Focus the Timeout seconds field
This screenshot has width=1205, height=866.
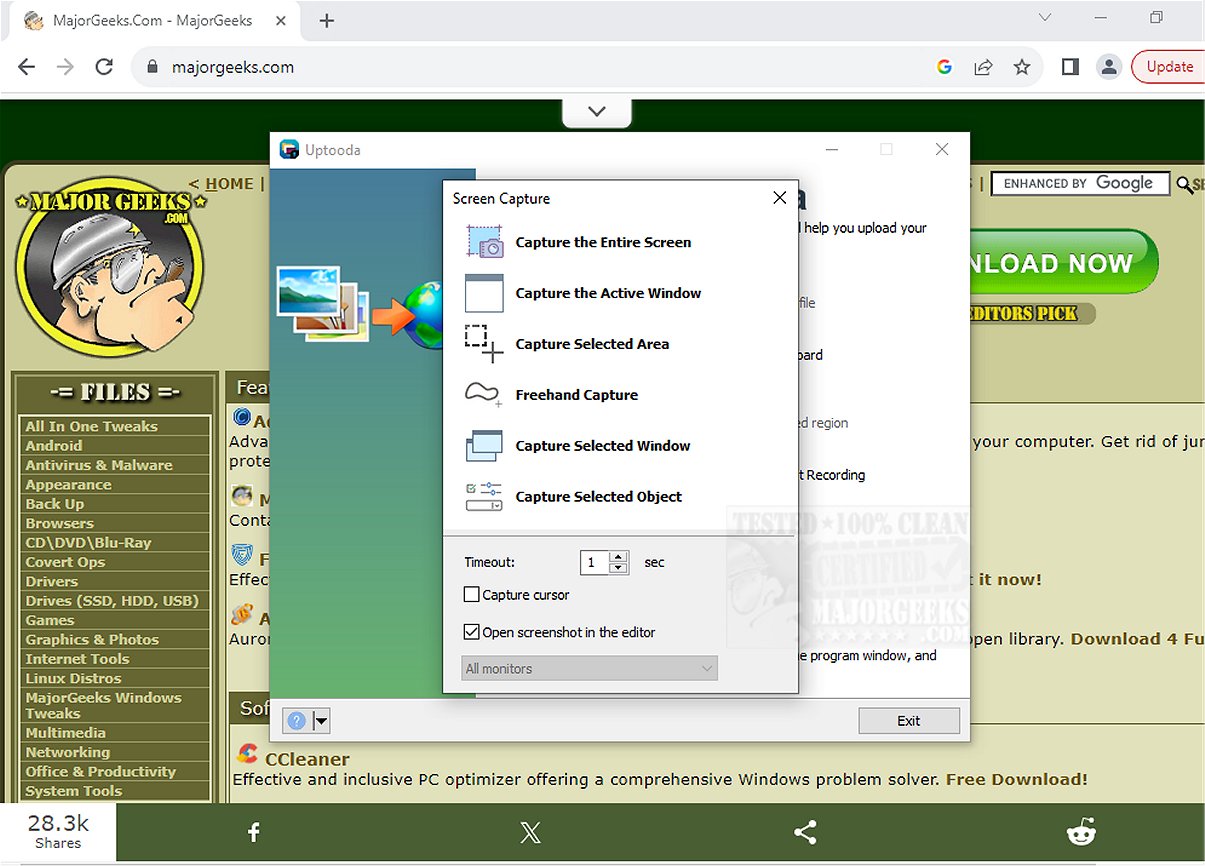(x=595, y=562)
